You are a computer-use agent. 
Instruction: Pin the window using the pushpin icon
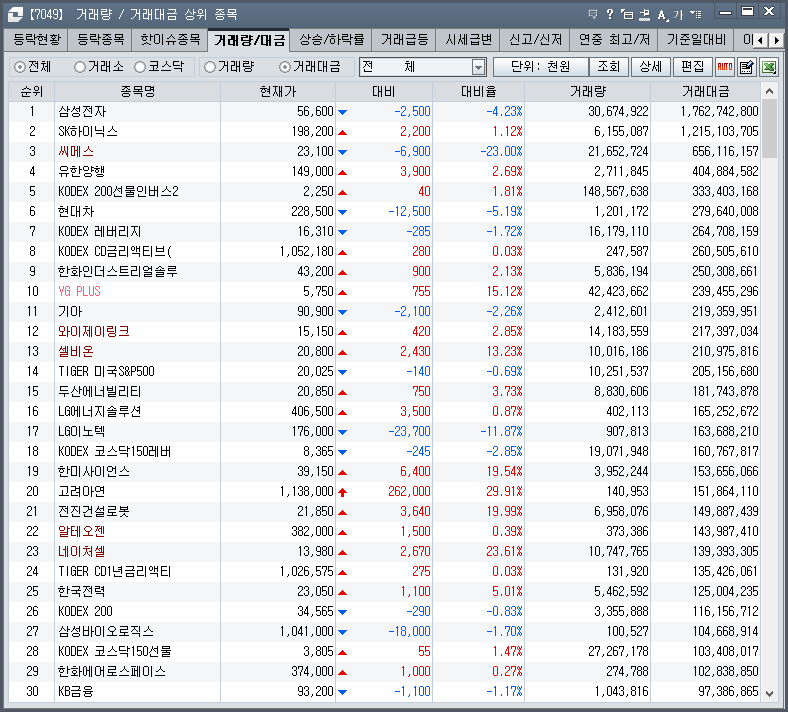(x=644, y=15)
